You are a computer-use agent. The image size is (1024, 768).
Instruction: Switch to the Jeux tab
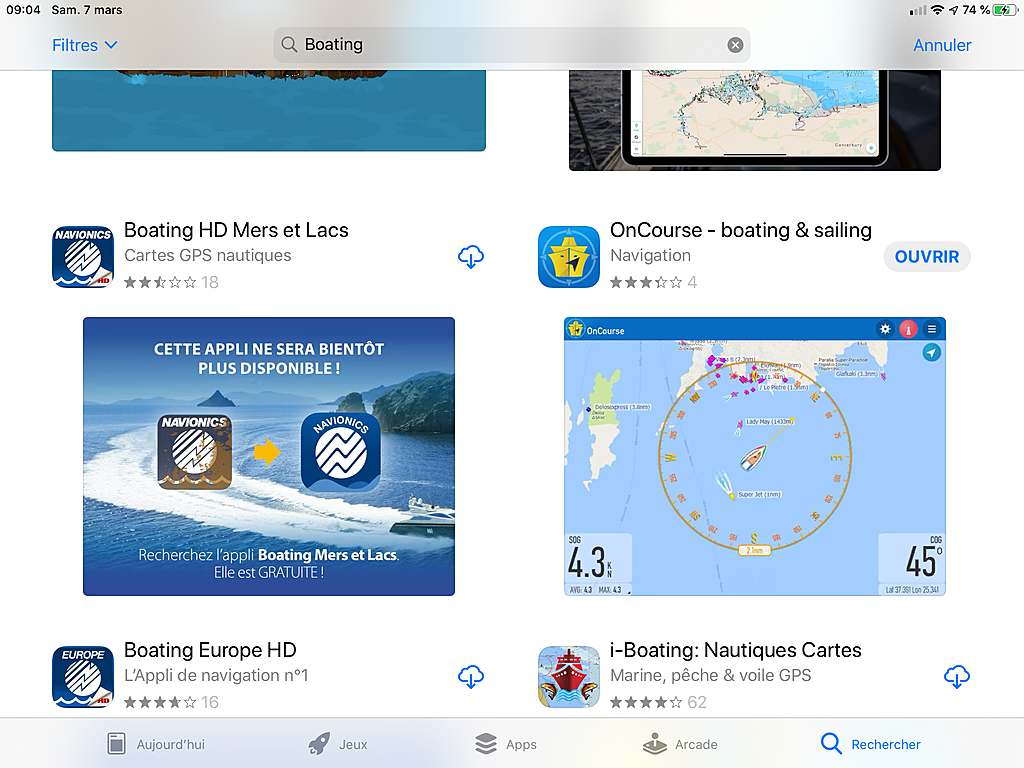pyautogui.click(x=338, y=744)
